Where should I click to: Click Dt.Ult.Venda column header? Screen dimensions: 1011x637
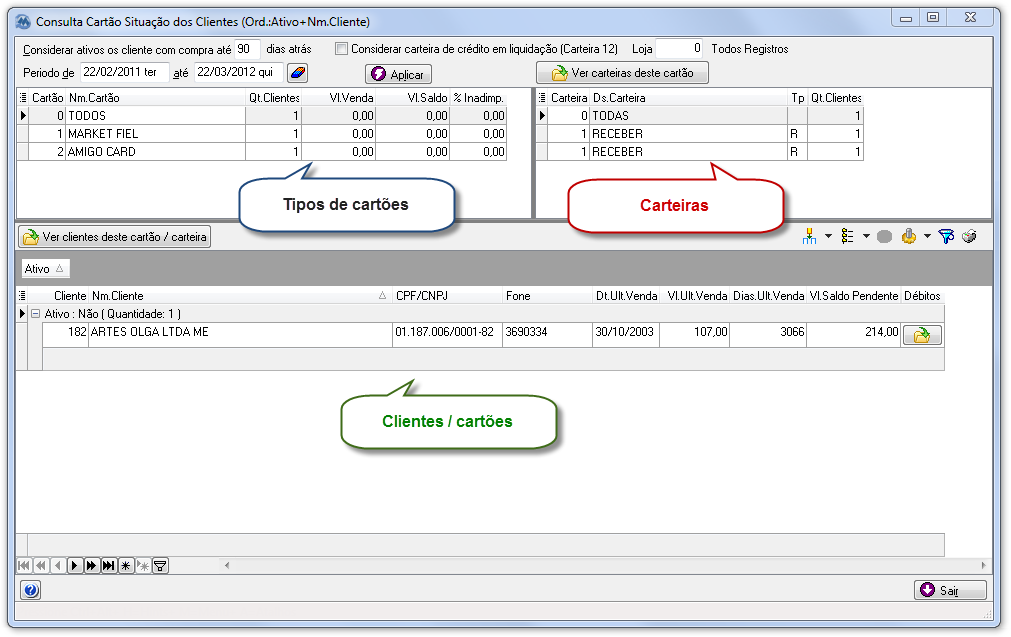[625, 296]
